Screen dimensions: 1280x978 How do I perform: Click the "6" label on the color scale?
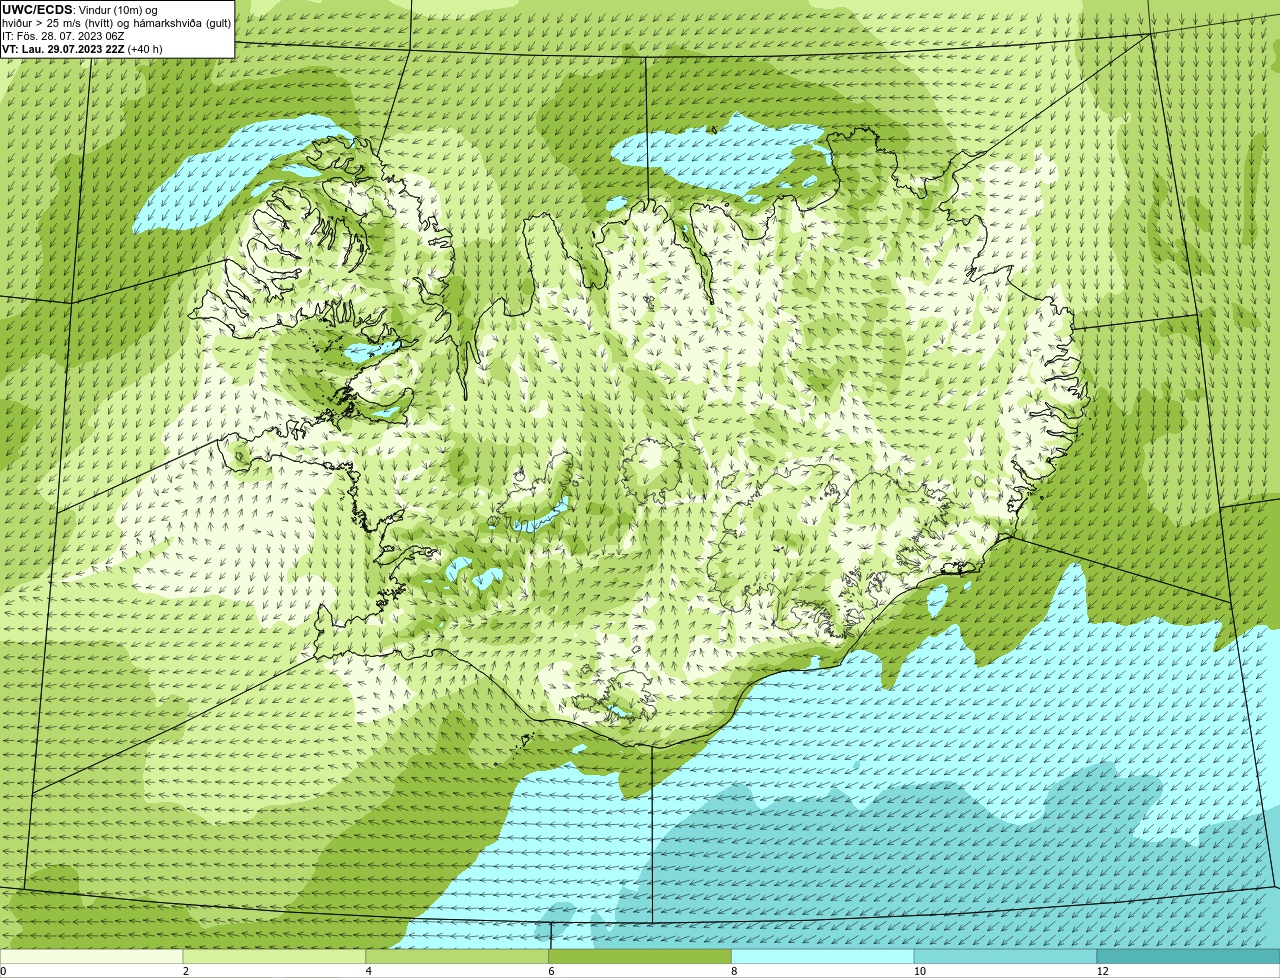click(551, 971)
